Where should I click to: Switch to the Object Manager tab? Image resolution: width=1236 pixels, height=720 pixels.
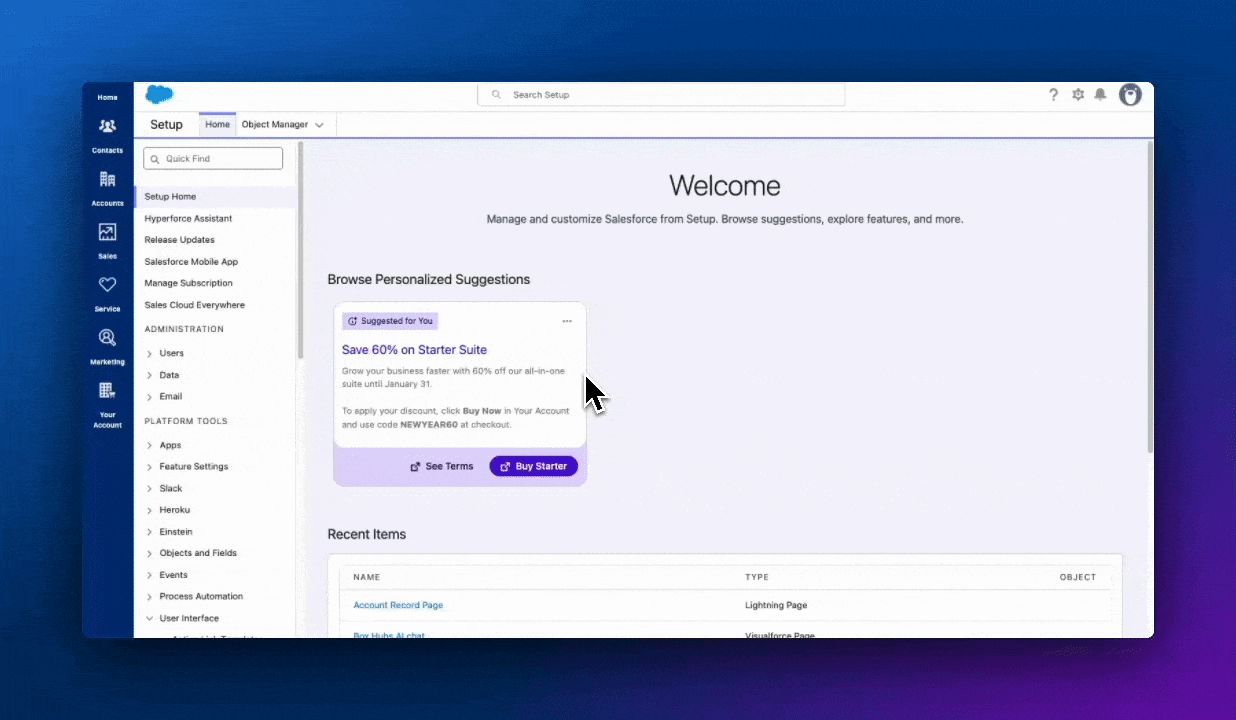275,125
